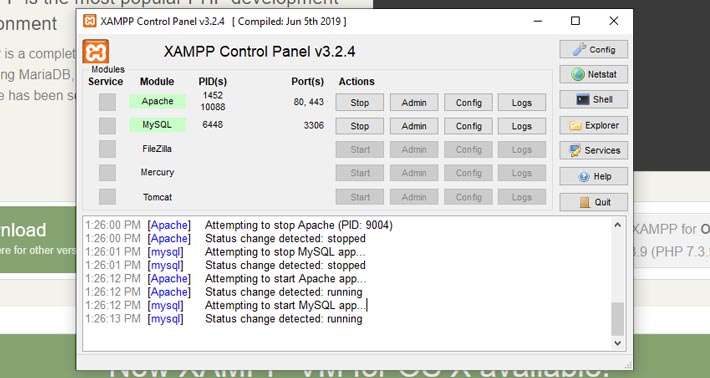Click log line 'Attempting to start Apache app...'
This screenshot has width=710, height=378.
pos(285,278)
